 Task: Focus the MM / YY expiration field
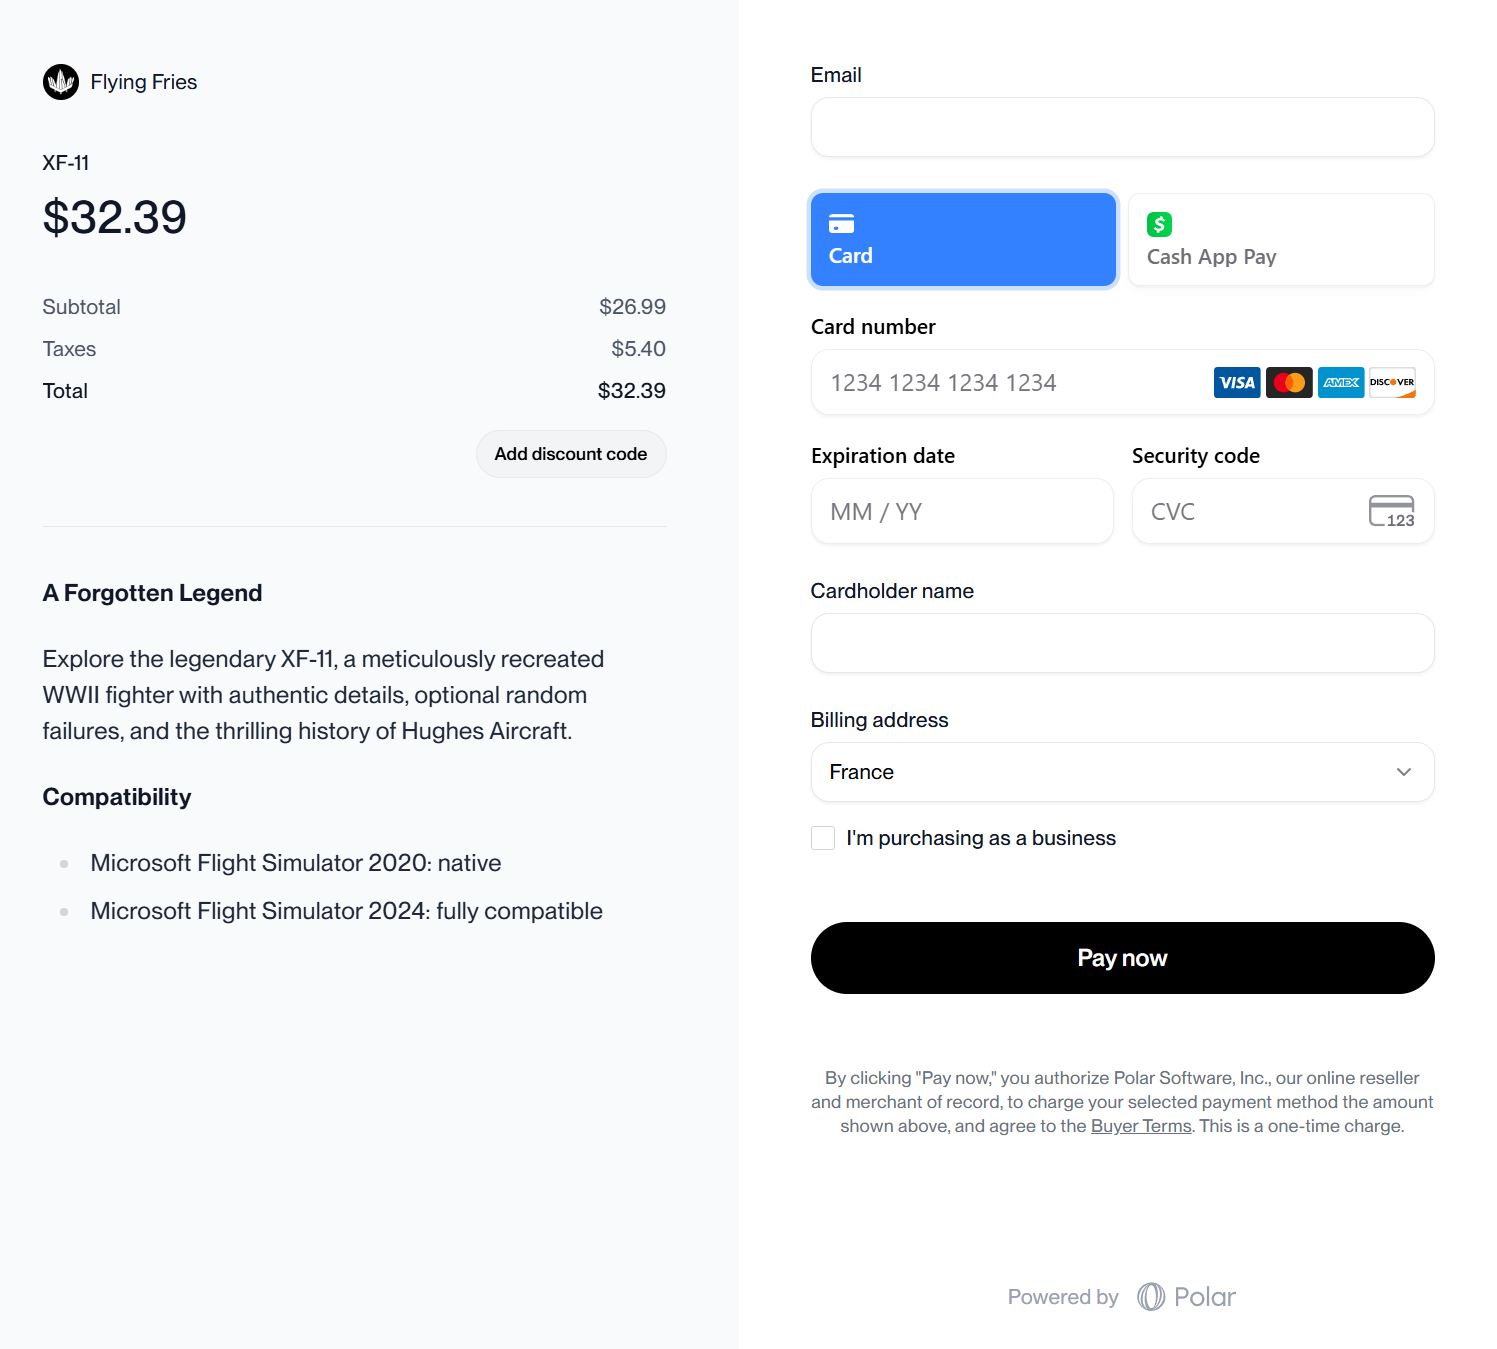coord(962,511)
